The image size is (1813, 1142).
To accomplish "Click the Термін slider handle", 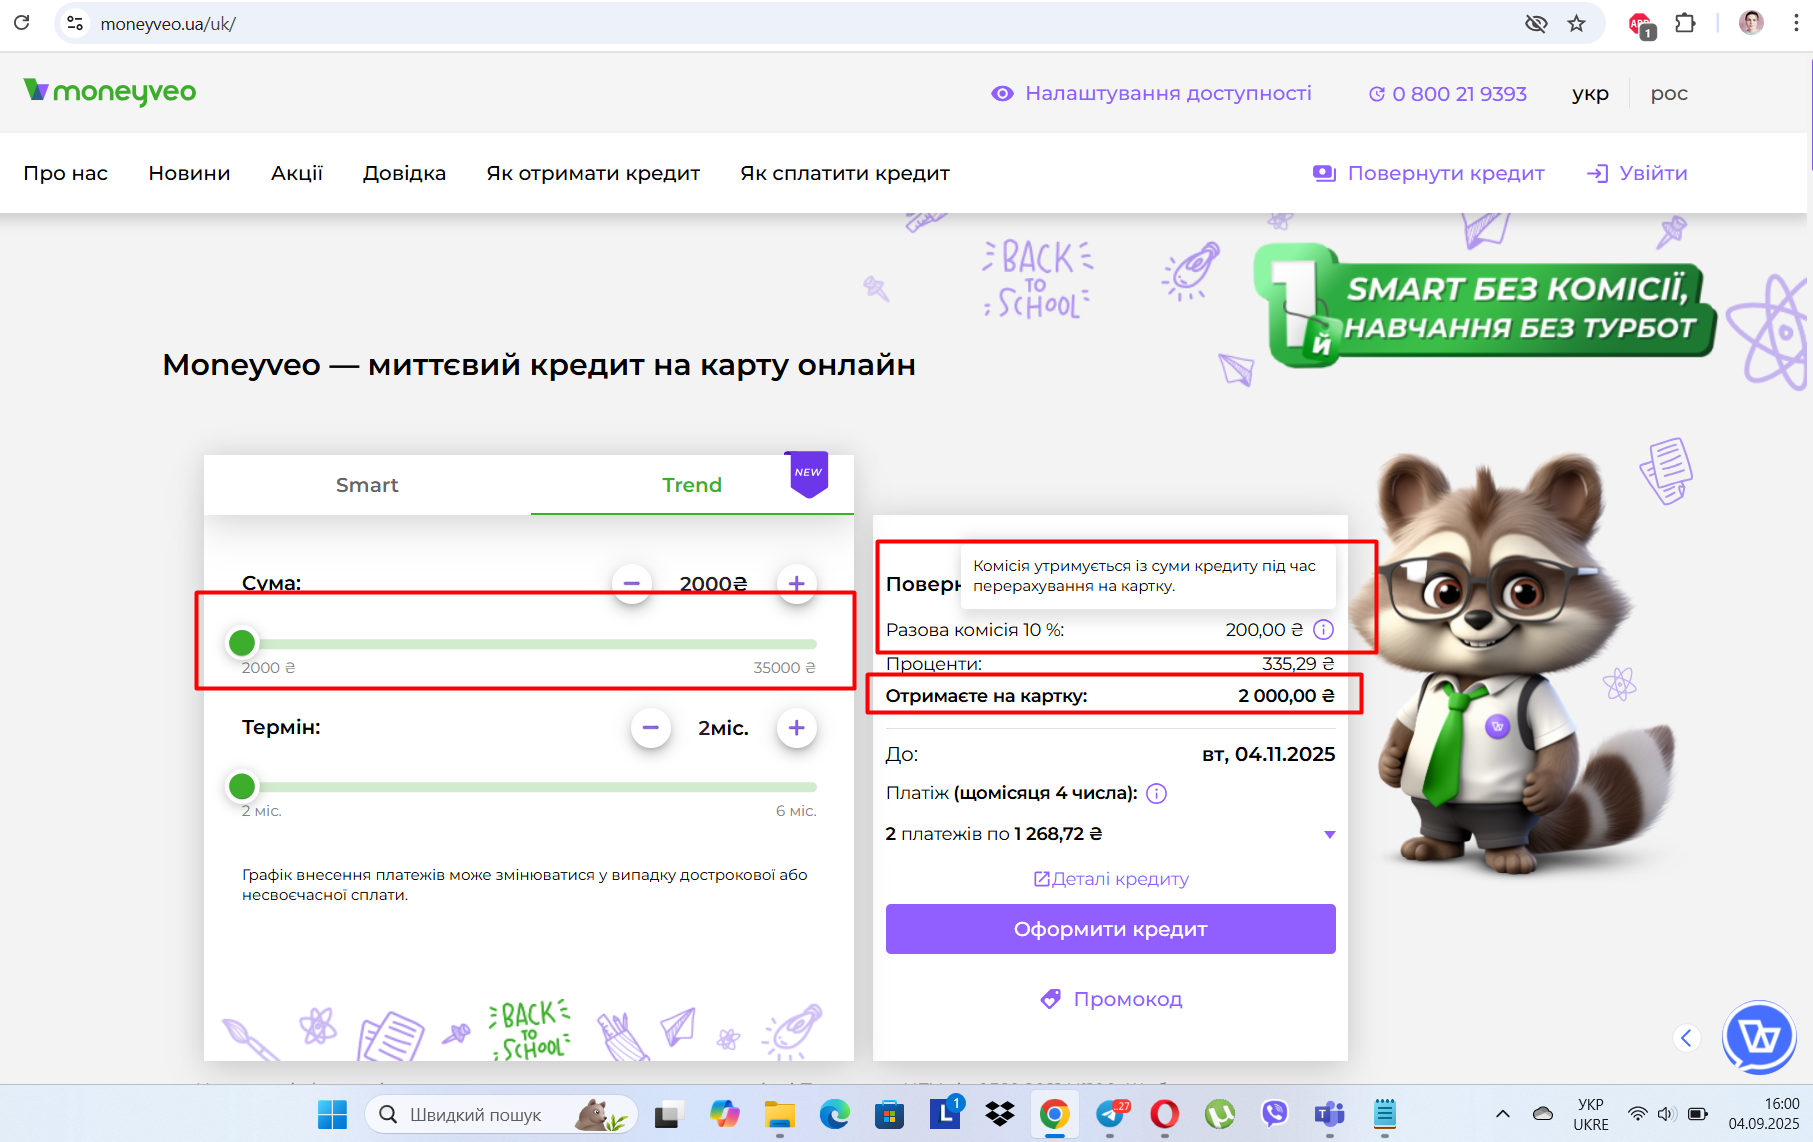I will 242,786.
